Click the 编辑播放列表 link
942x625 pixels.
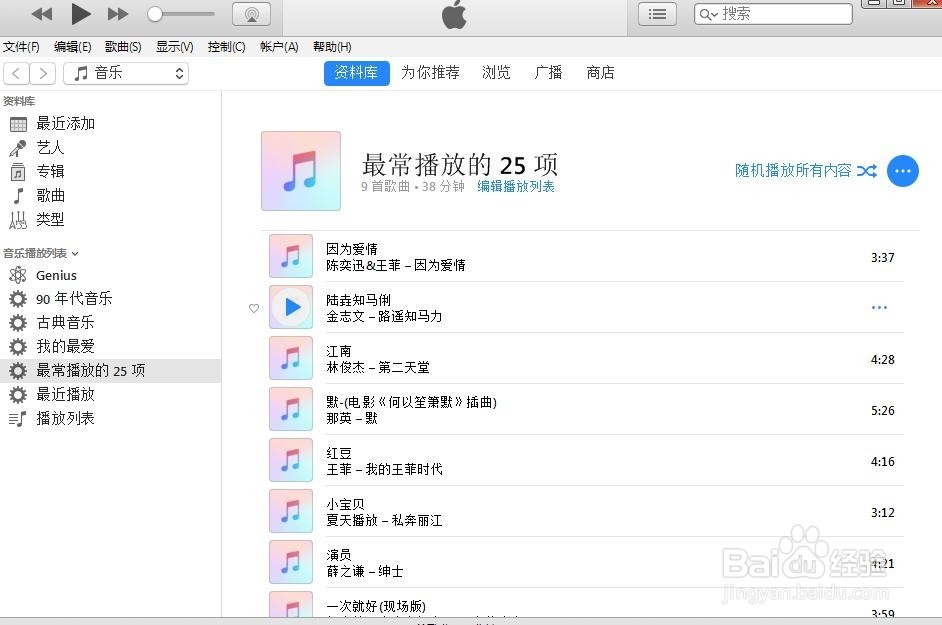[515, 186]
